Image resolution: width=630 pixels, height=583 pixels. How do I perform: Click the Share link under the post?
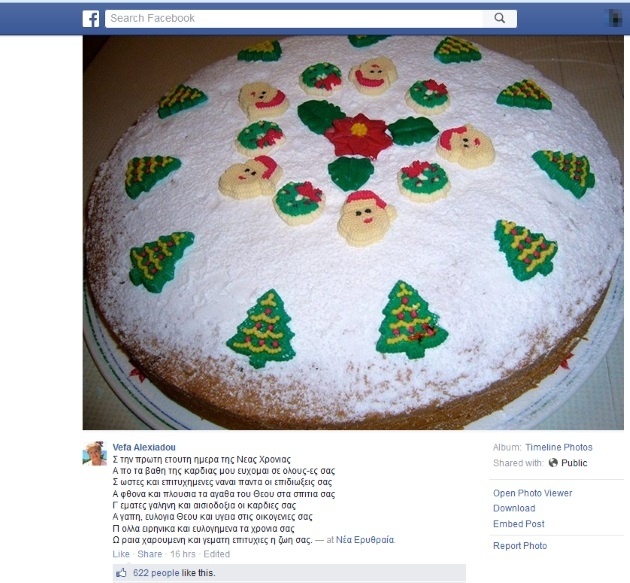point(149,554)
